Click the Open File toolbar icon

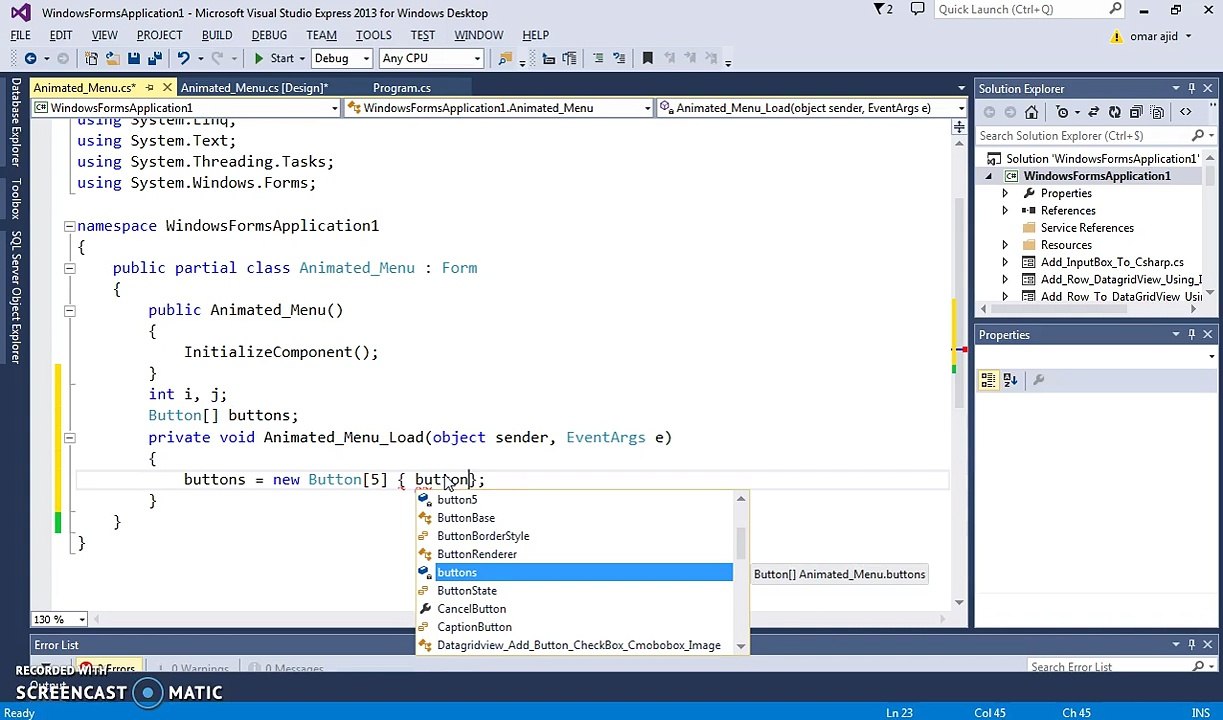112,59
